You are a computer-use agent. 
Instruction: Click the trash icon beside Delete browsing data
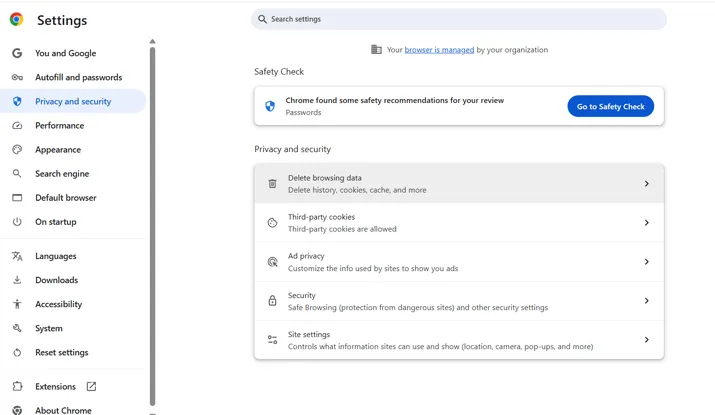point(272,184)
